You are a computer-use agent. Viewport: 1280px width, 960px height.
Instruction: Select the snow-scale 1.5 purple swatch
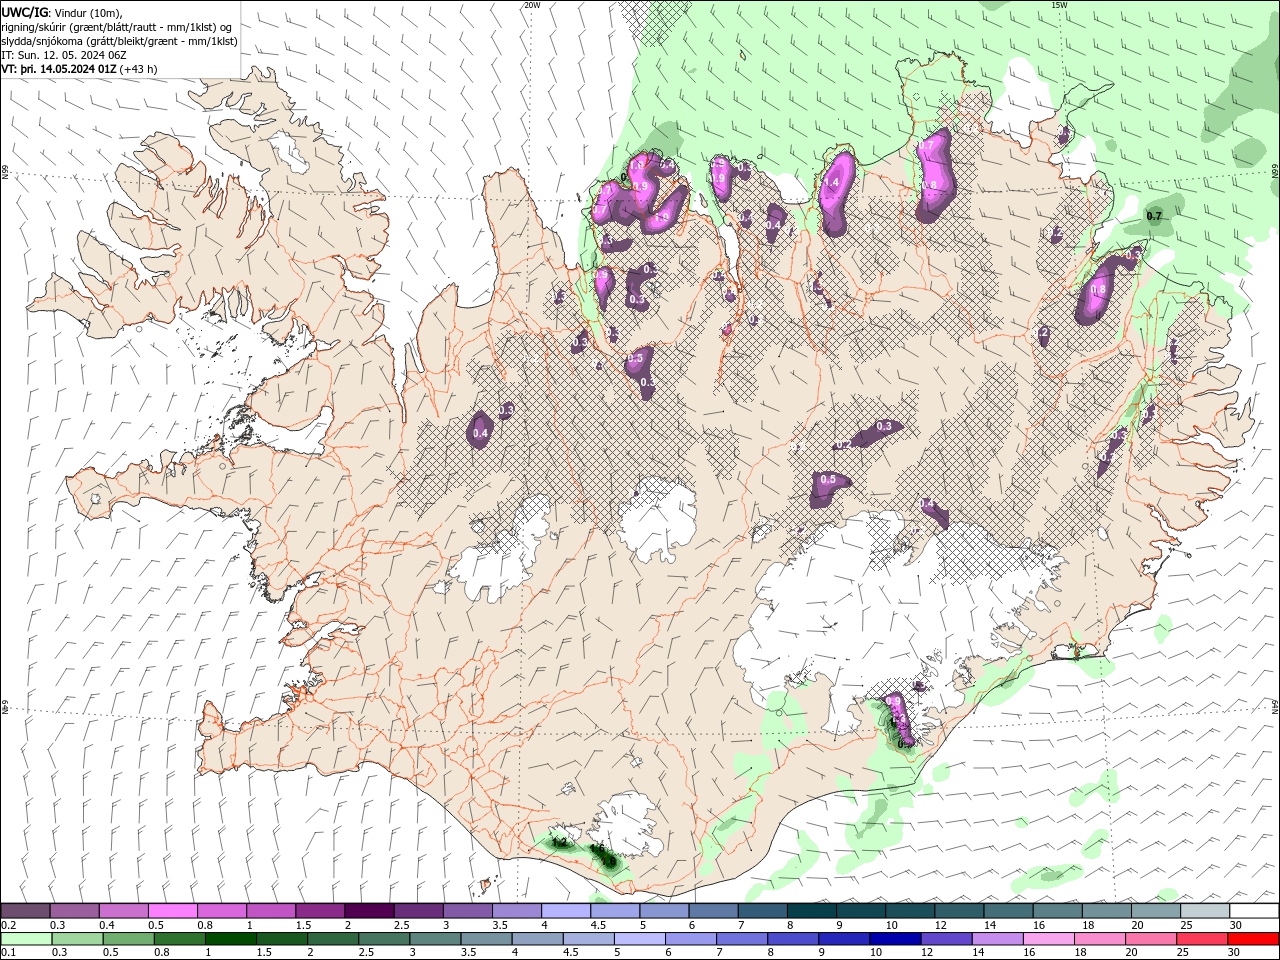(319, 911)
